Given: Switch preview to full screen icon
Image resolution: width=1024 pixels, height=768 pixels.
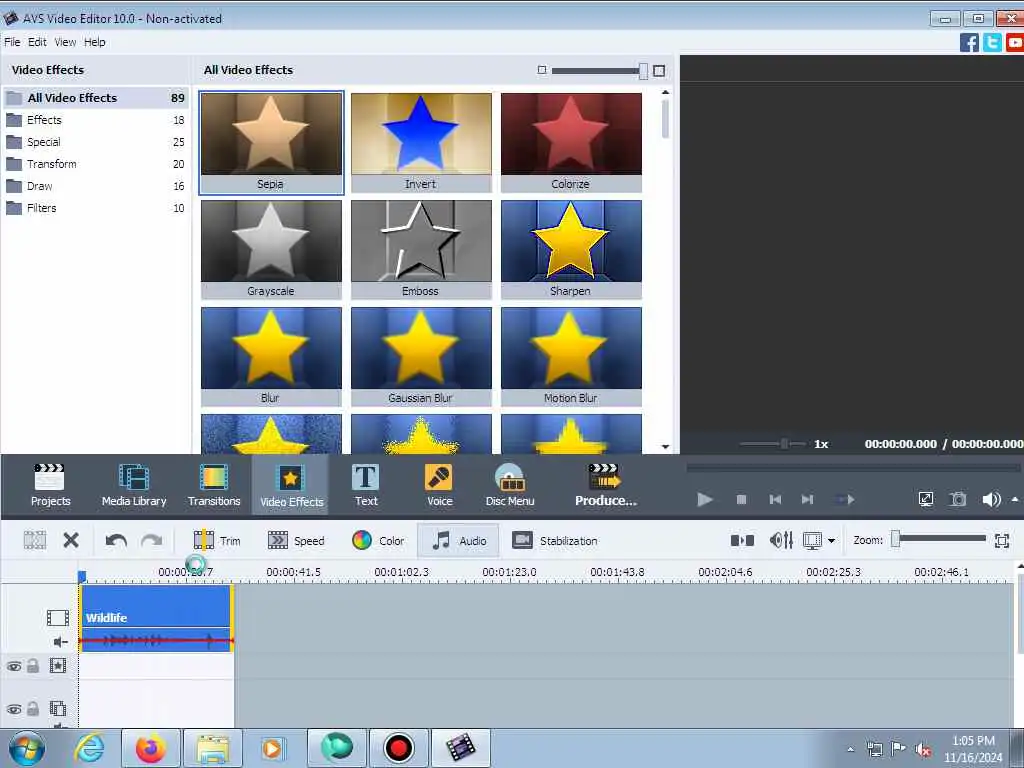Looking at the screenshot, I should point(925,500).
